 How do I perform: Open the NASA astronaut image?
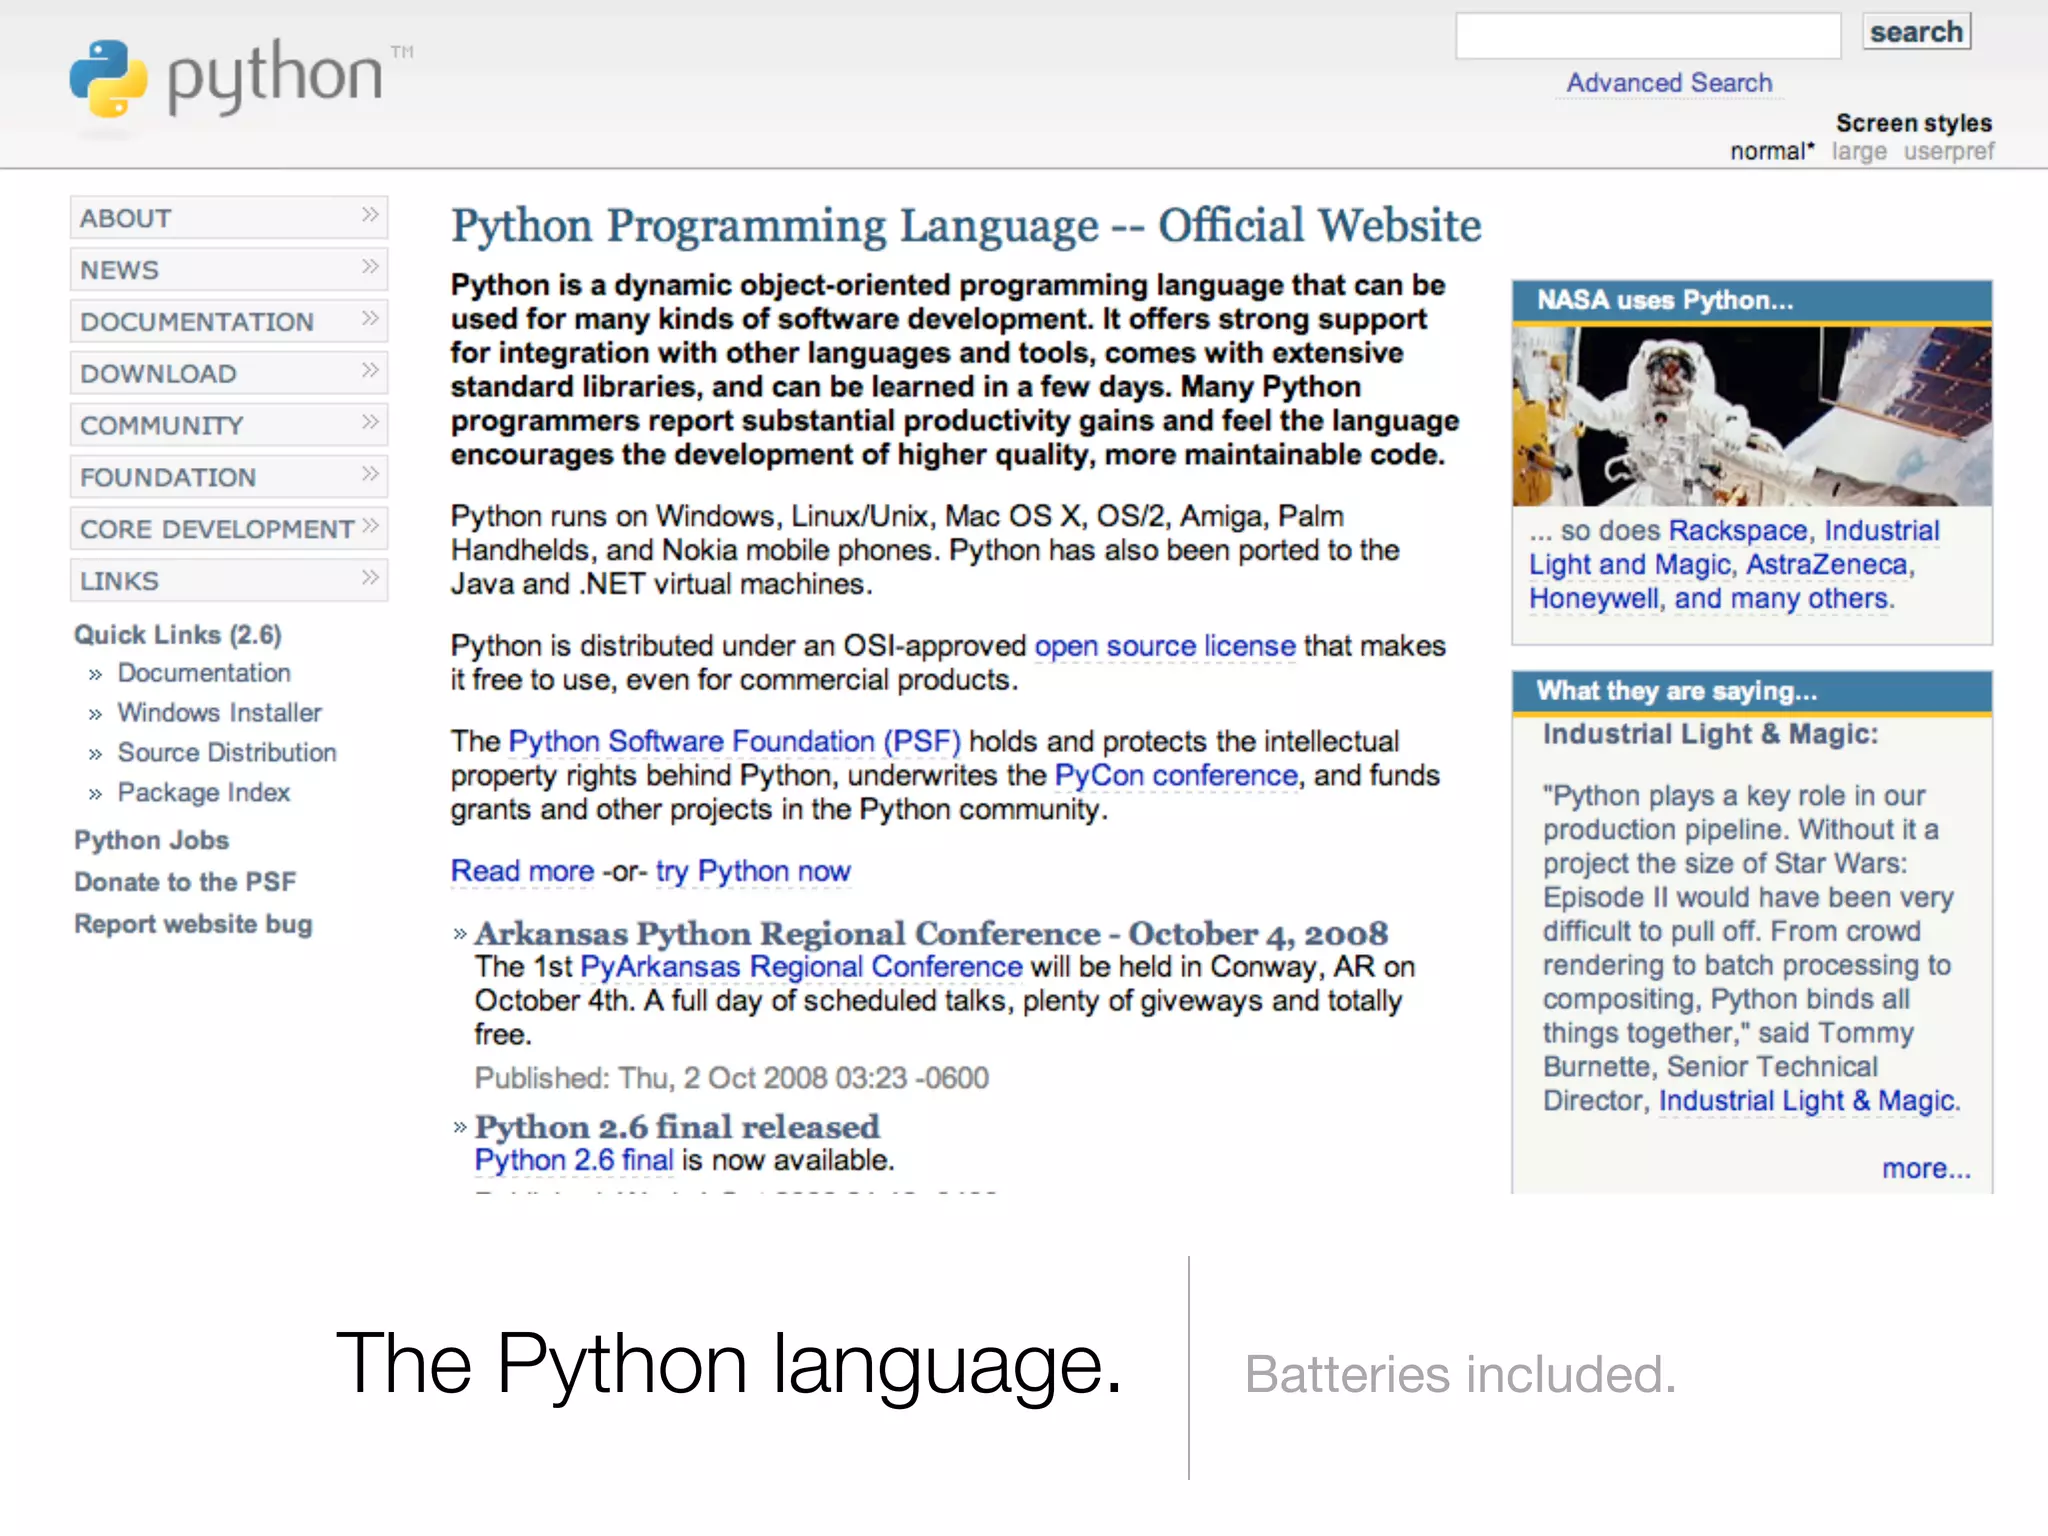(x=1751, y=415)
